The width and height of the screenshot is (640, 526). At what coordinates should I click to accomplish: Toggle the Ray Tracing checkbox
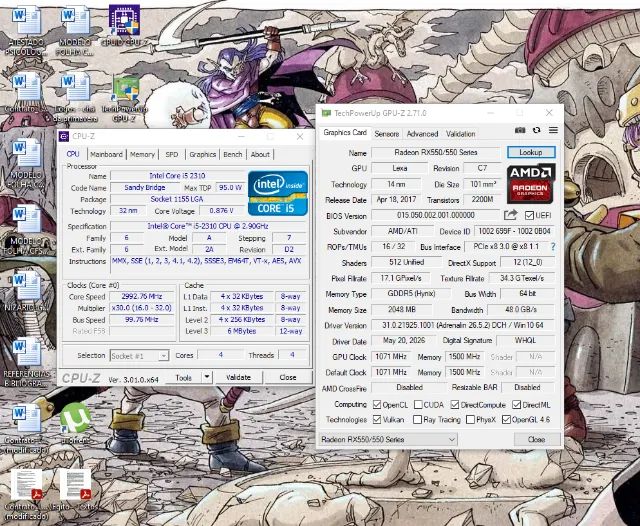417,419
